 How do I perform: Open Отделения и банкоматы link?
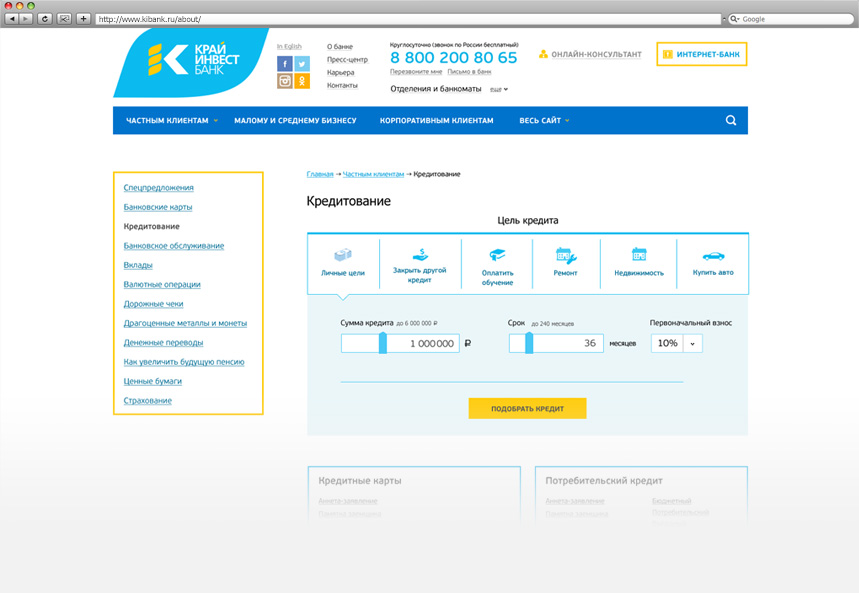pos(436,89)
